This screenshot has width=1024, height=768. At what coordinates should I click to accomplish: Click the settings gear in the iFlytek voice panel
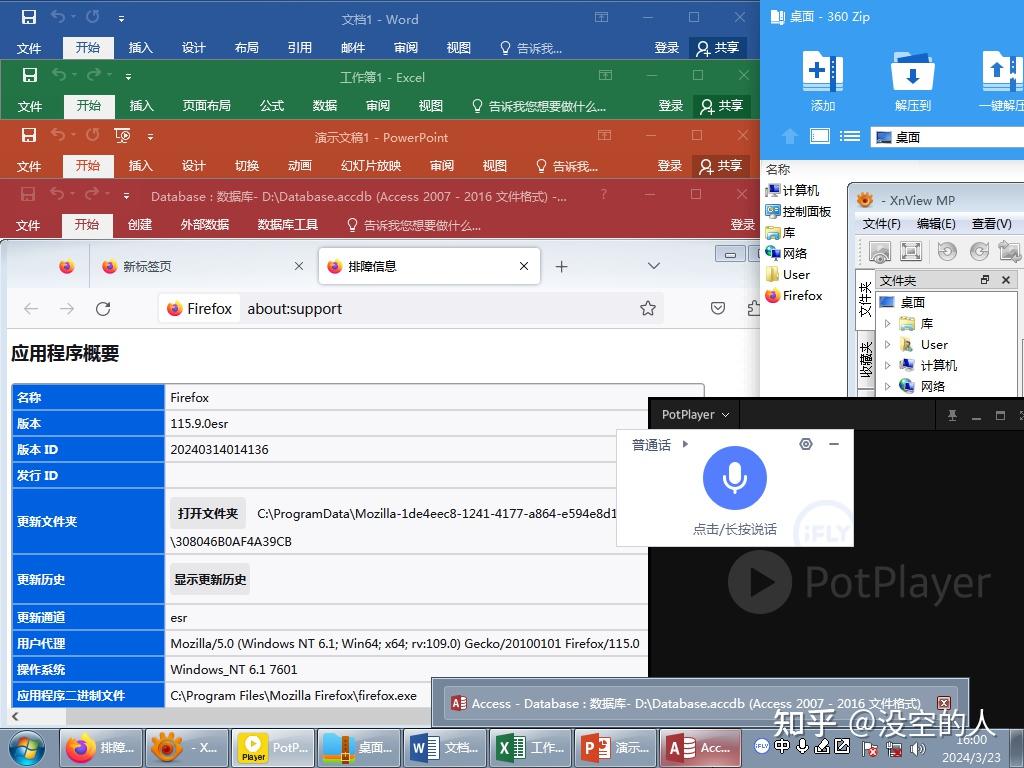[x=806, y=444]
